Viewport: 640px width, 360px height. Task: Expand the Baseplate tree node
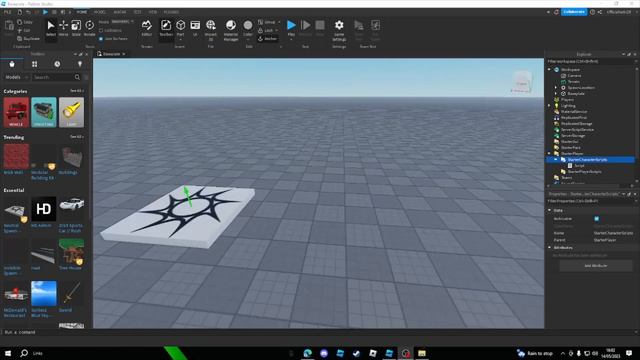click(x=556, y=94)
